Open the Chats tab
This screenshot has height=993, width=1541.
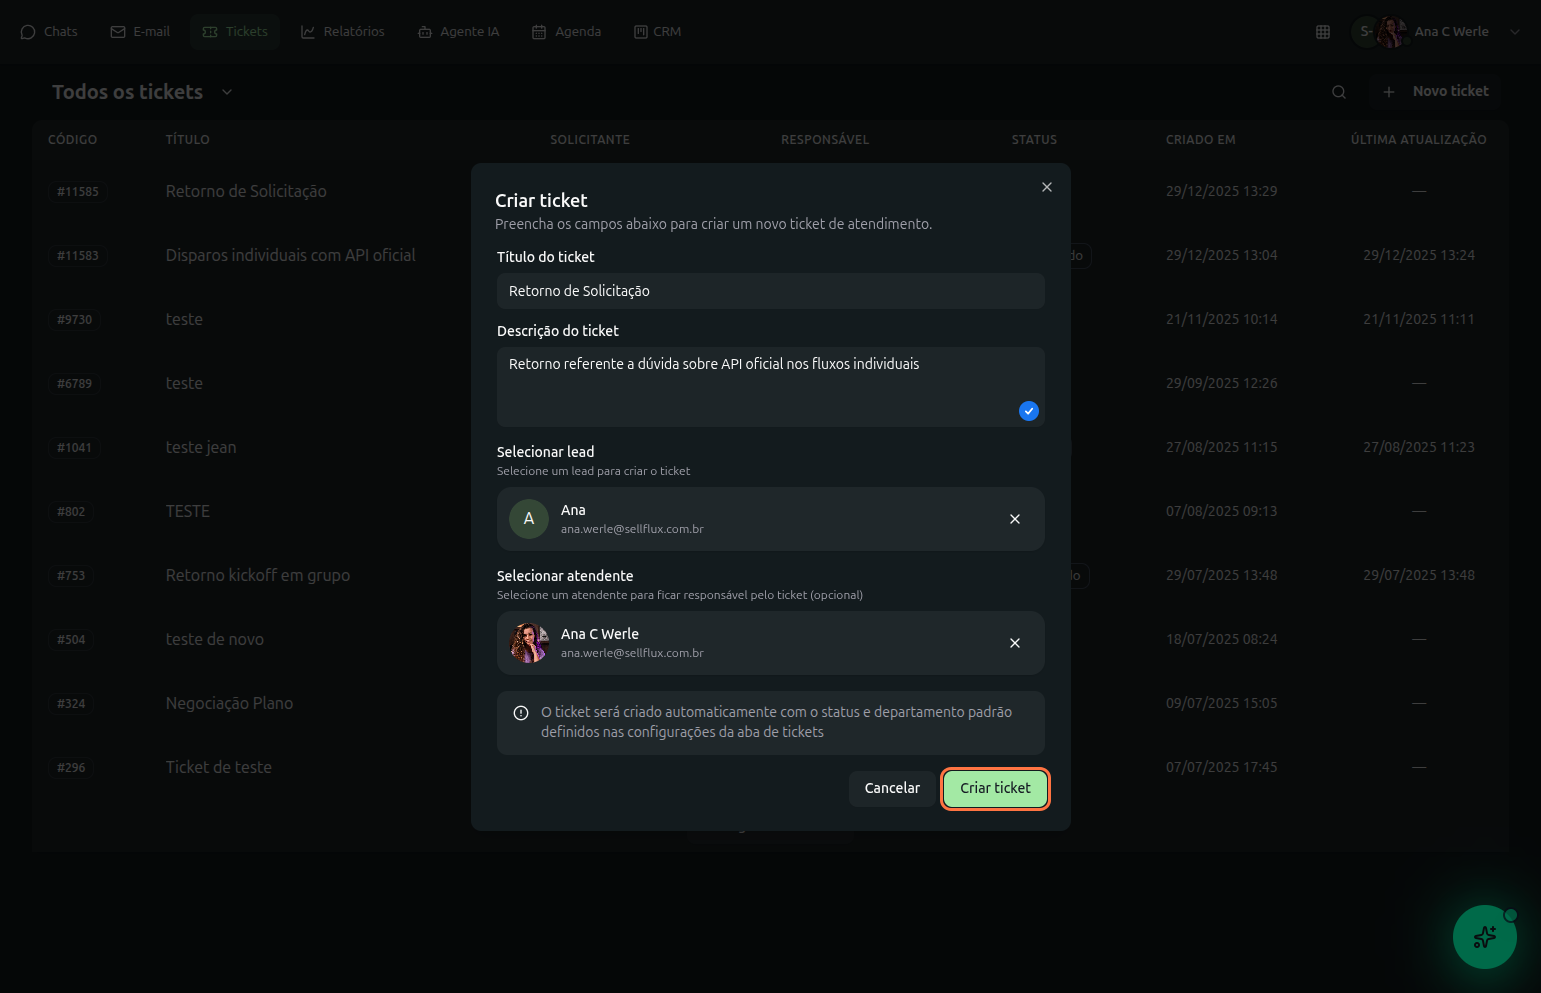[49, 32]
